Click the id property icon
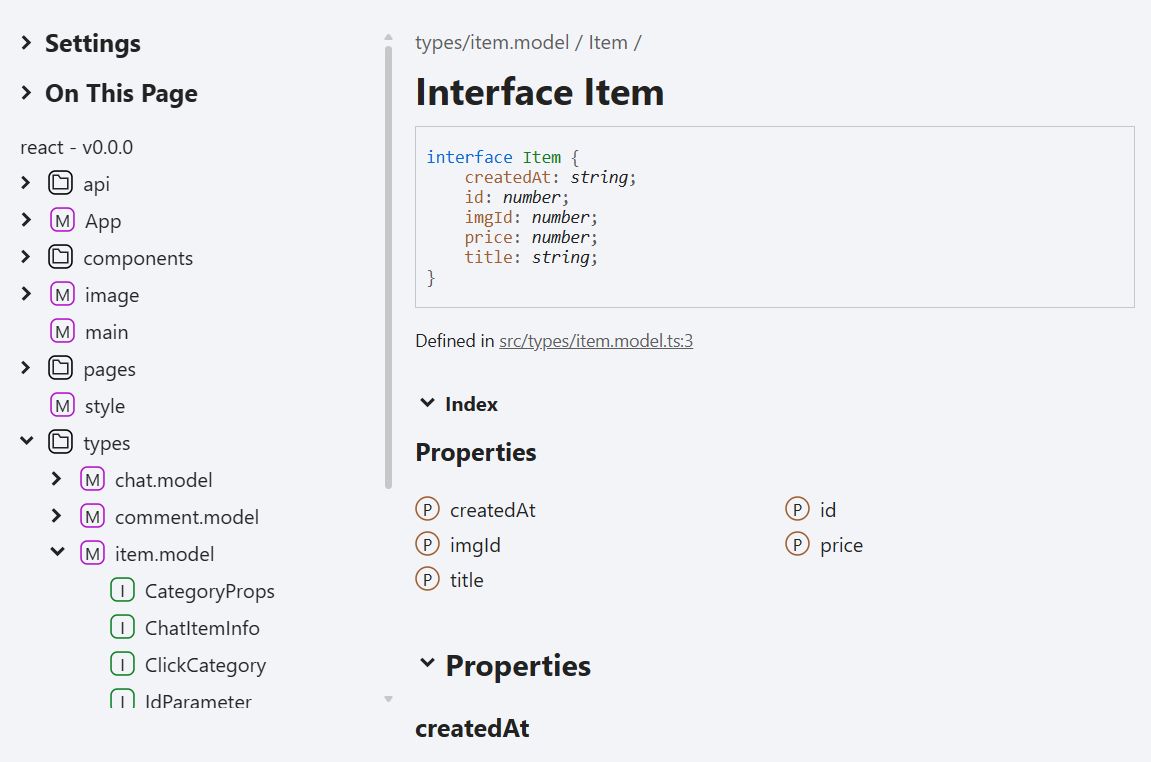This screenshot has width=1151, height=762. click(x=797, y=509)
